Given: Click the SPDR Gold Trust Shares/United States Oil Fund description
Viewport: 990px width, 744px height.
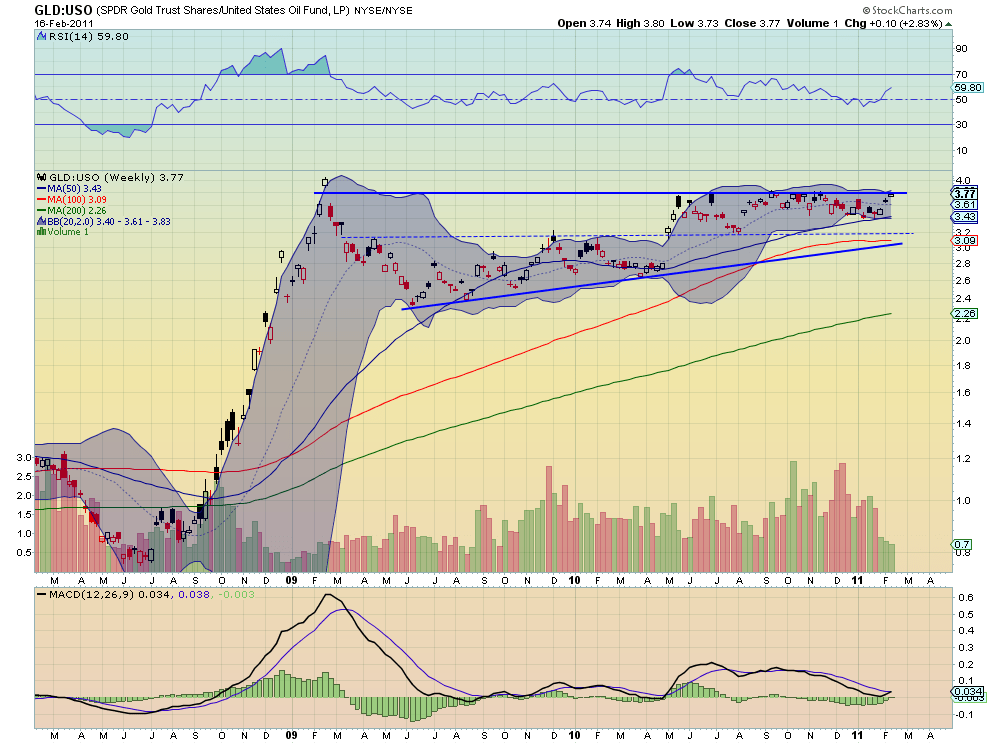Looking at the screenshot, I should click(222, 11).
